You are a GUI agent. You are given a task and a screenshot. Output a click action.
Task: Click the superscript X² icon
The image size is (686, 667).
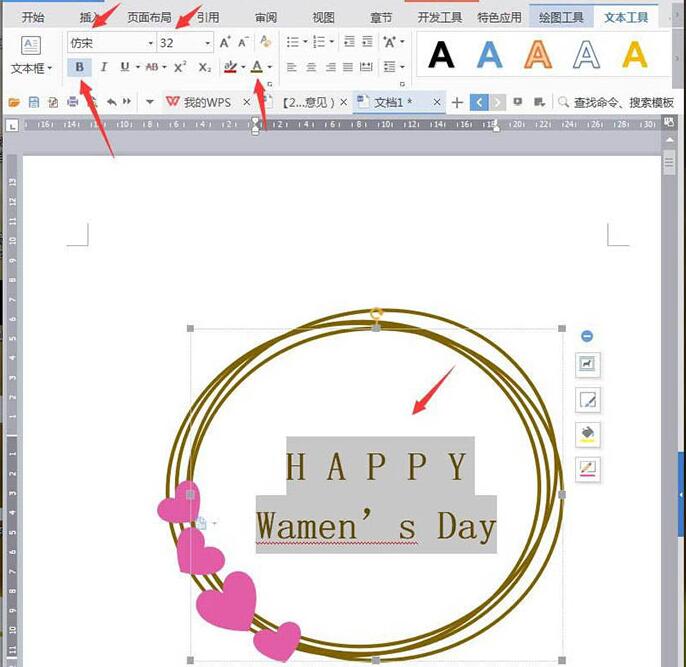(x=180, y=67)
